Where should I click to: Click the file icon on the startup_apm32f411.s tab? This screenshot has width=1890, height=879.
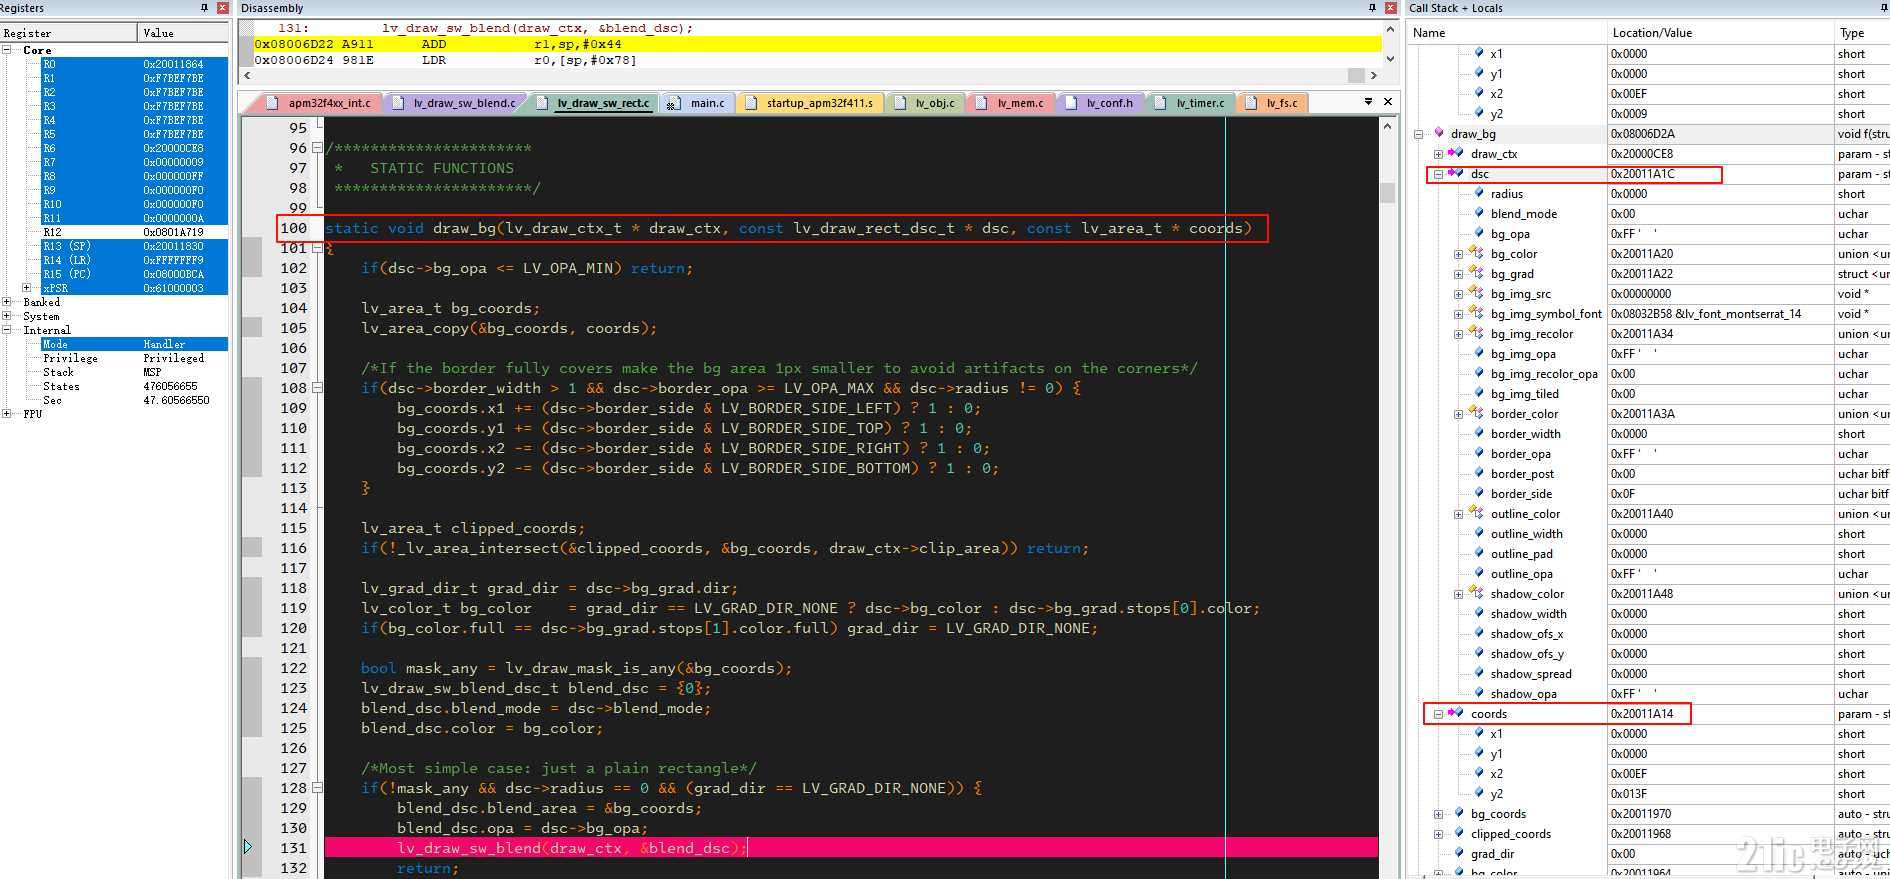751,103
